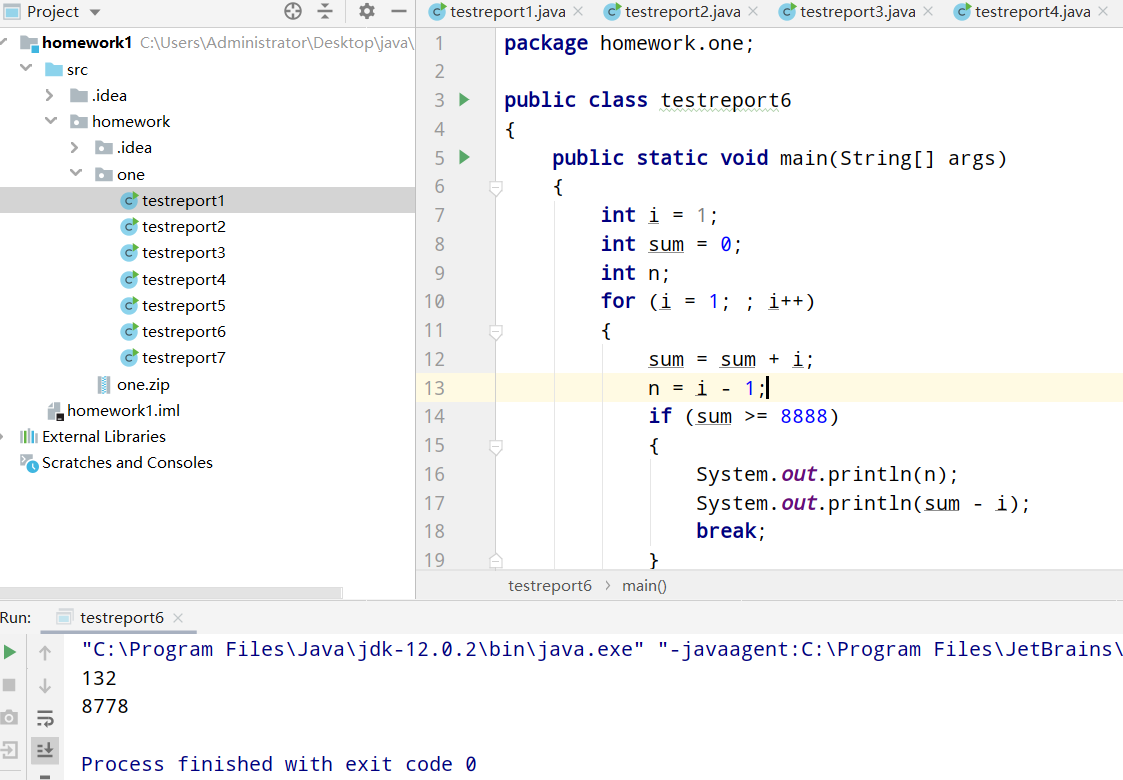Image resolution: width=1123 pixels, height=780 pixels.
Task: Click the exit icon in Run toolbar
Action: [x=9, y=750]
